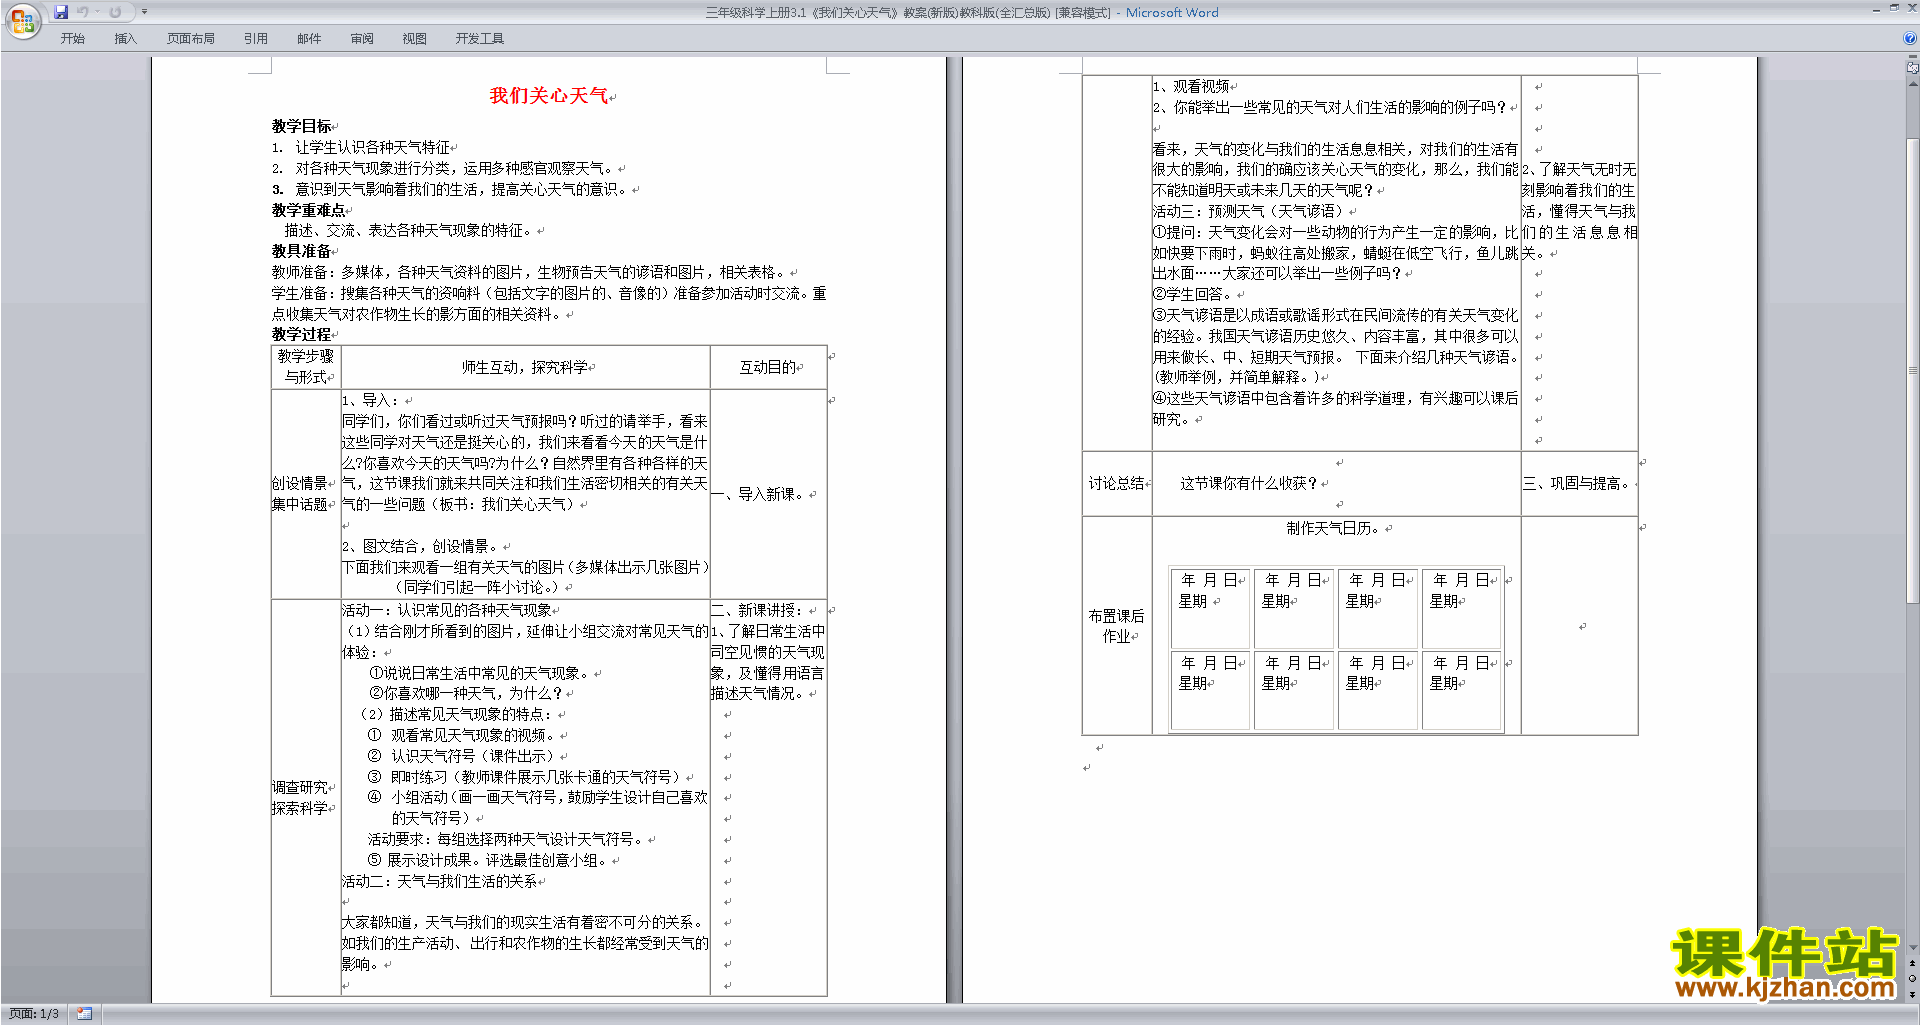Click table header 互动目的
The width and height of the screenshot is (1920, 1025).
(767, 367)
